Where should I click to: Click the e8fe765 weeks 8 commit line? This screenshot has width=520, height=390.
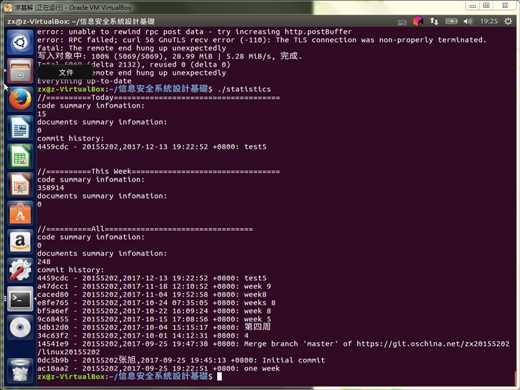click(x=156, y=303)
